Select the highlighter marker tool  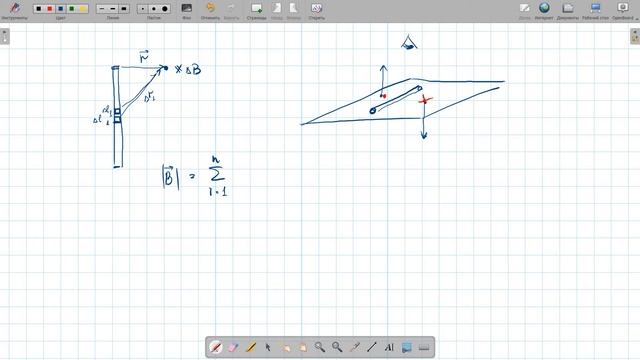[x=251, y=347]
